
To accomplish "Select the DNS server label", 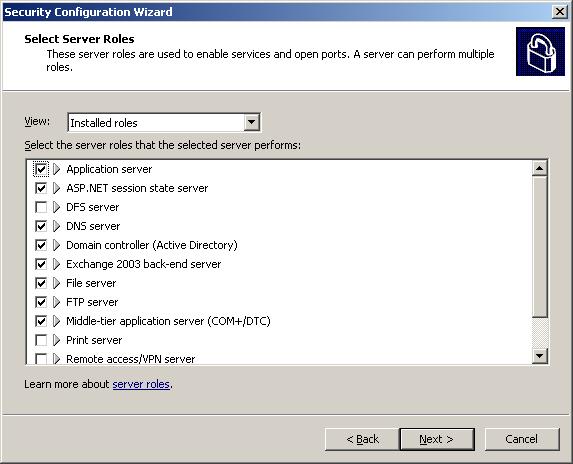I will coord(93,226).
